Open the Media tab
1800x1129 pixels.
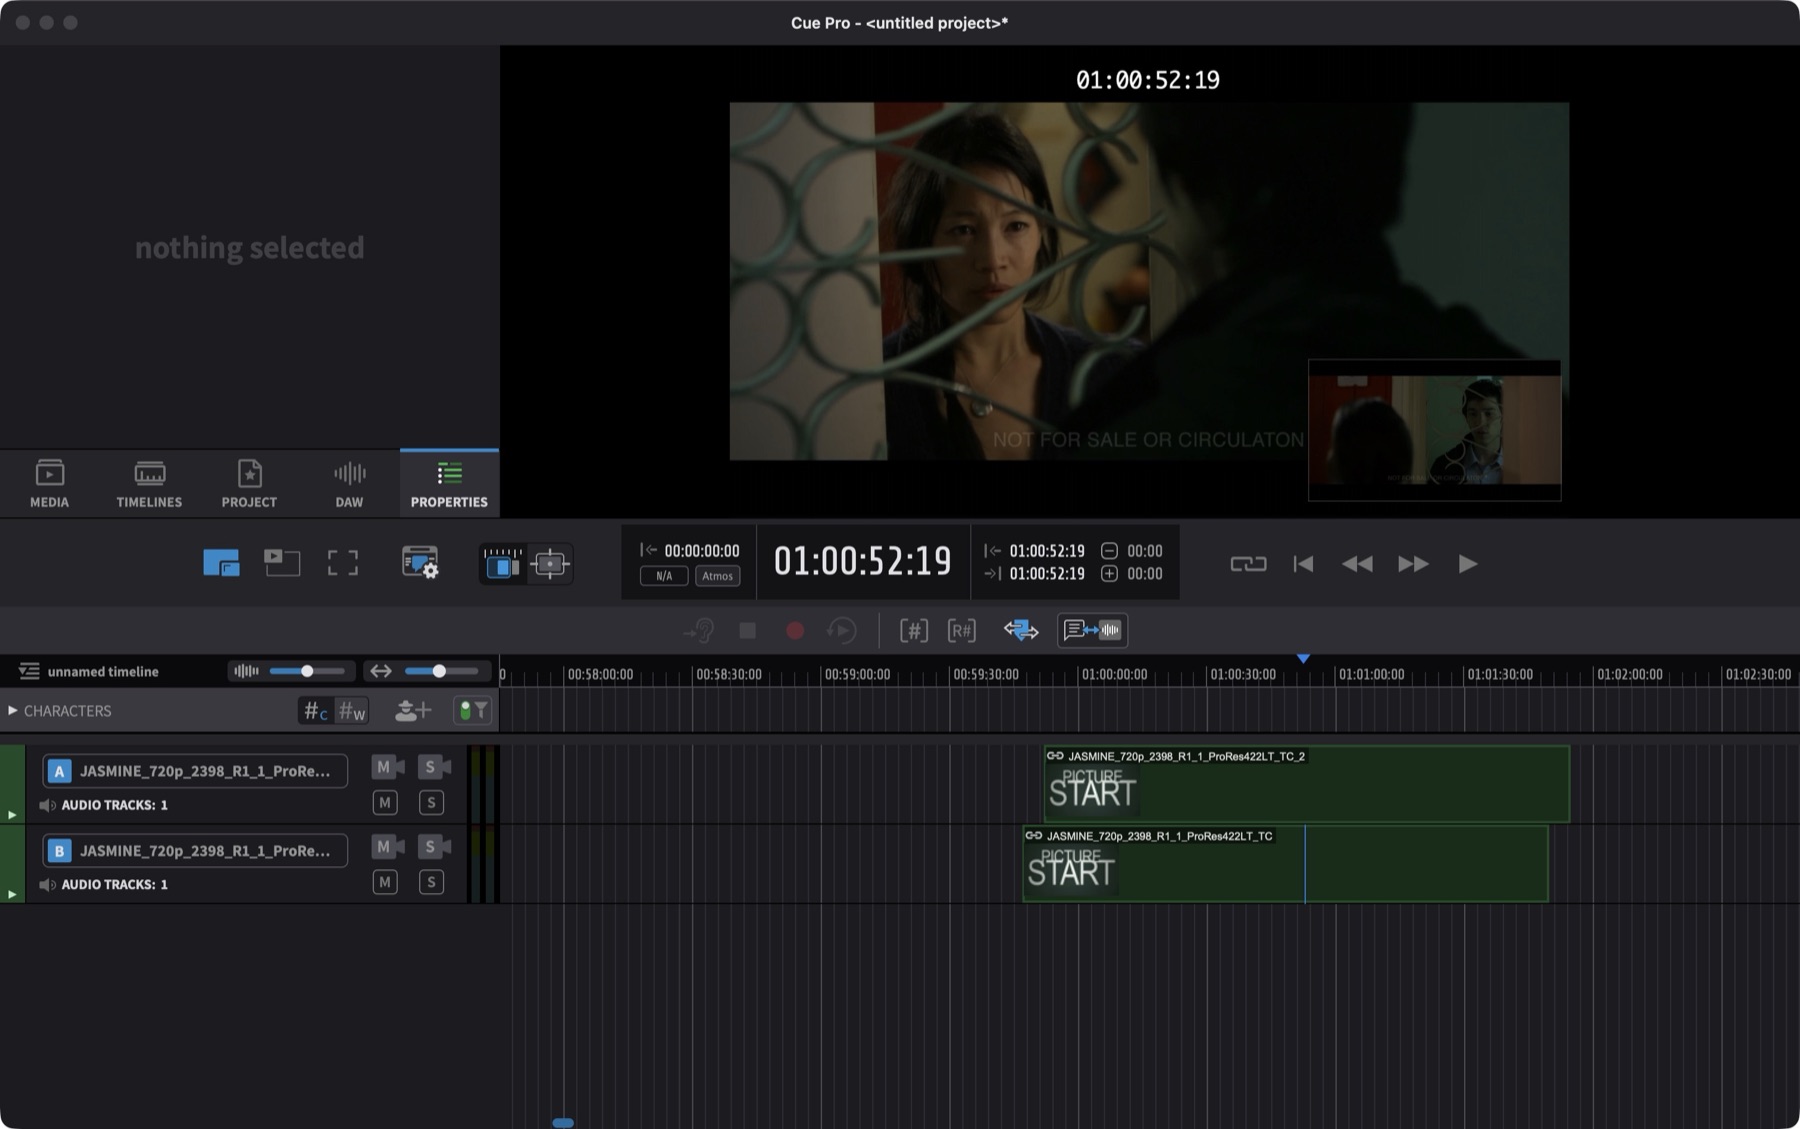point(49,483)
